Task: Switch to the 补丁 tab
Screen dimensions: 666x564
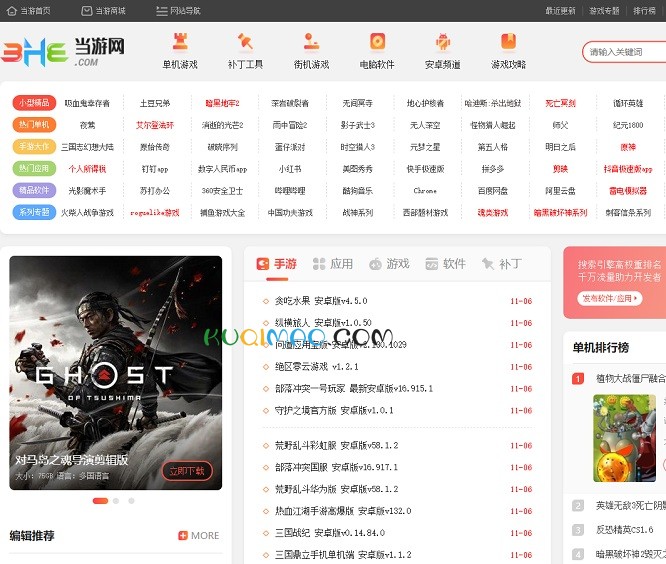Action: click(502, 264)
